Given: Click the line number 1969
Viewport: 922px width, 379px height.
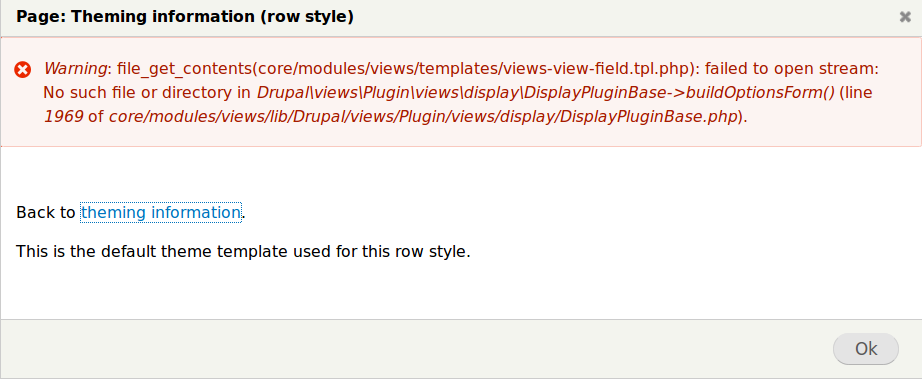Looking at the screenshot, I should coord(64,116).
